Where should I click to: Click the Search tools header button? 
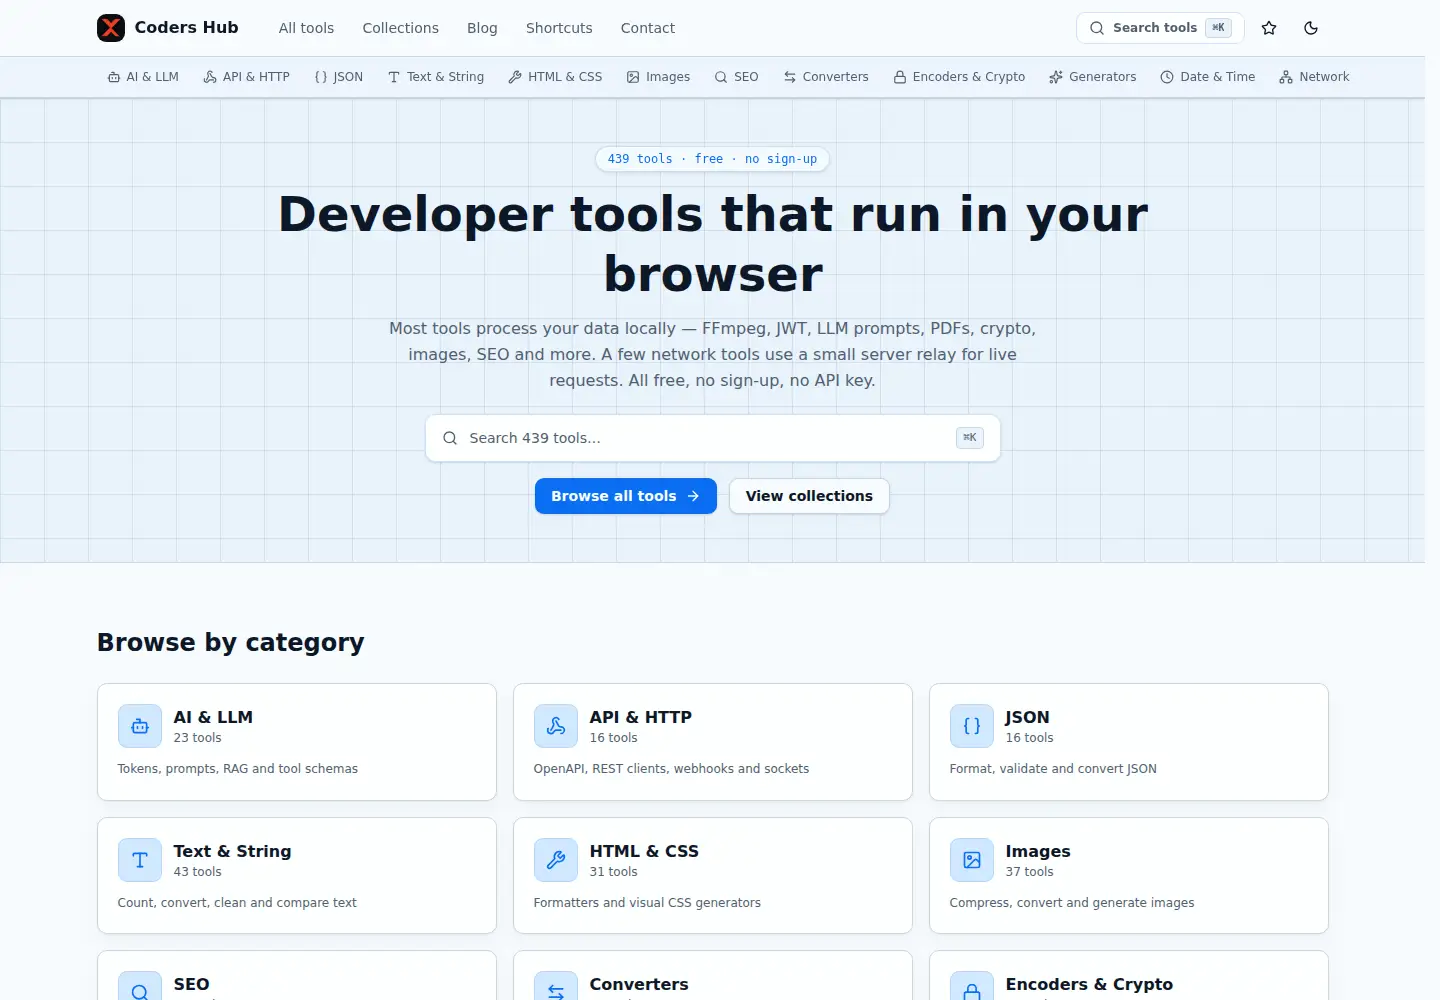pyautogui.click(x=1160, y=28)
